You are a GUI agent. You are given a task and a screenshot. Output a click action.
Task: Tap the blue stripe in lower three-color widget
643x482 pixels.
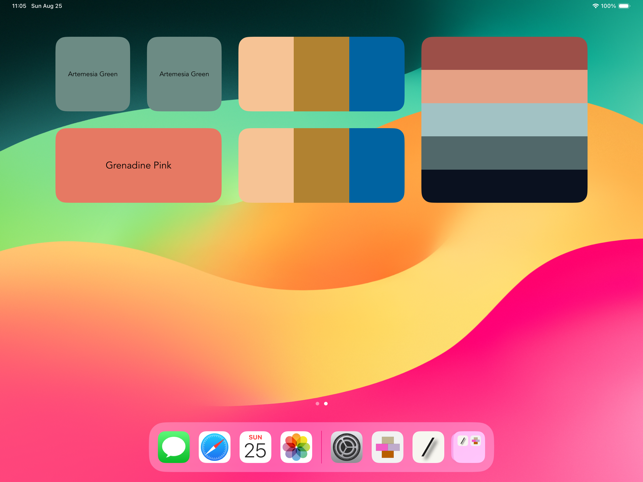click(377, 165)
